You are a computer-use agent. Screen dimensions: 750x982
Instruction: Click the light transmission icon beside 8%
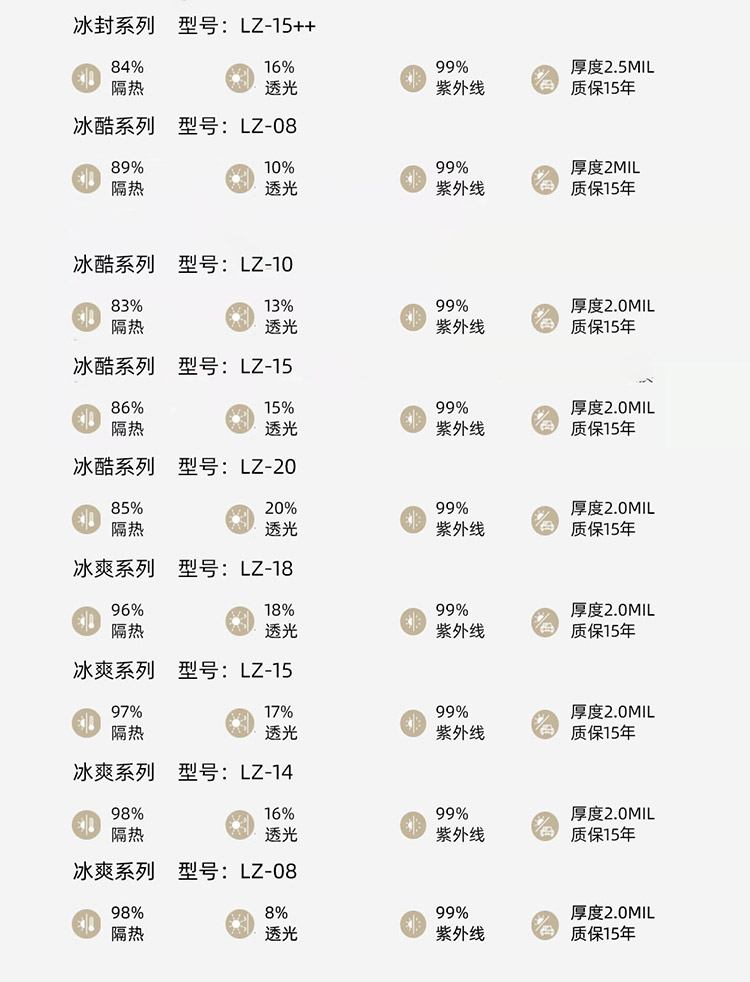click(240, 924)
